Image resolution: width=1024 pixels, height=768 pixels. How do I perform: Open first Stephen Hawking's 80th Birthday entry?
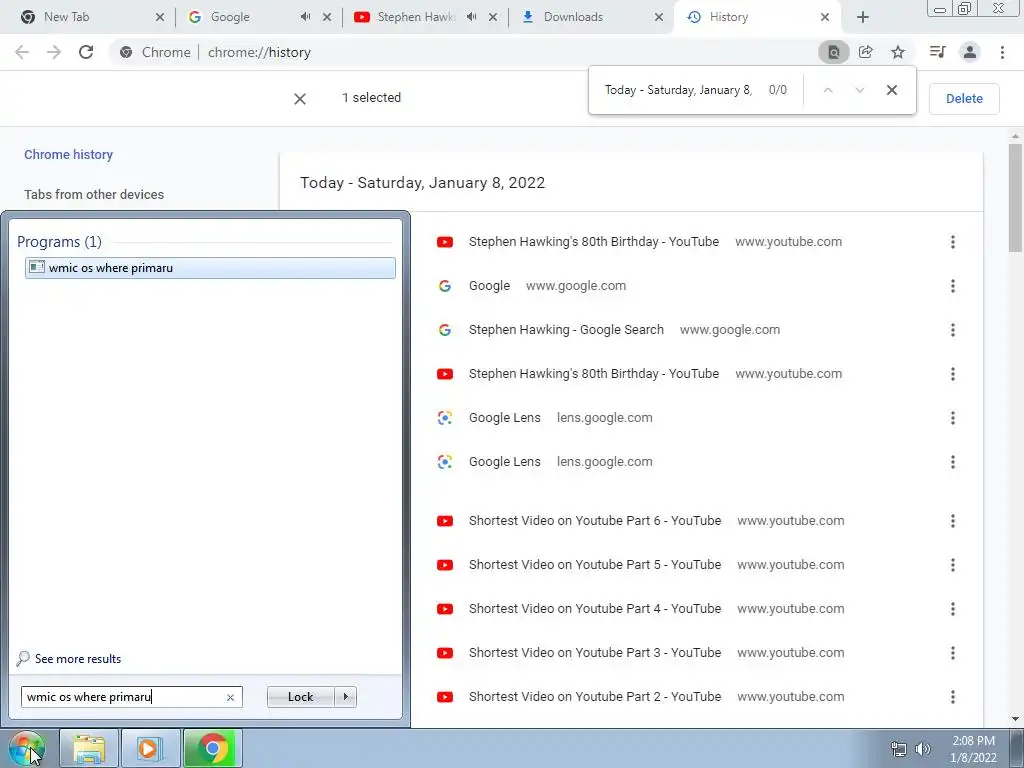[594, 242]
